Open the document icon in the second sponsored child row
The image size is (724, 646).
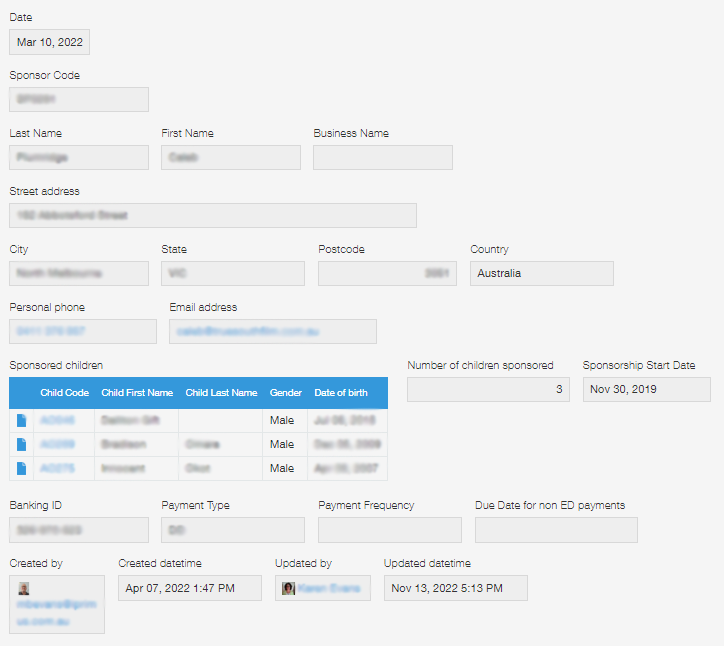pyautogui.click(x=22, y=444)
